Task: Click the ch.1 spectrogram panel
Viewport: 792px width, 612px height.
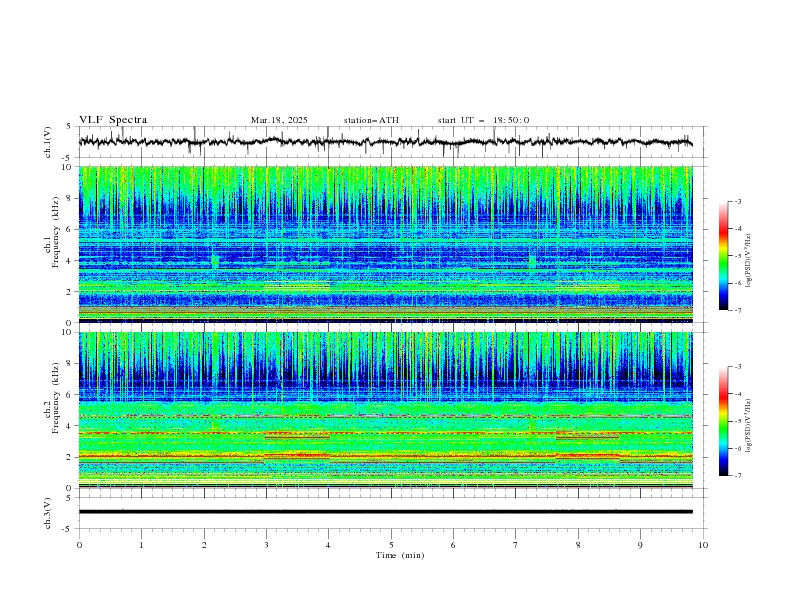Action: tap(386, 244)
